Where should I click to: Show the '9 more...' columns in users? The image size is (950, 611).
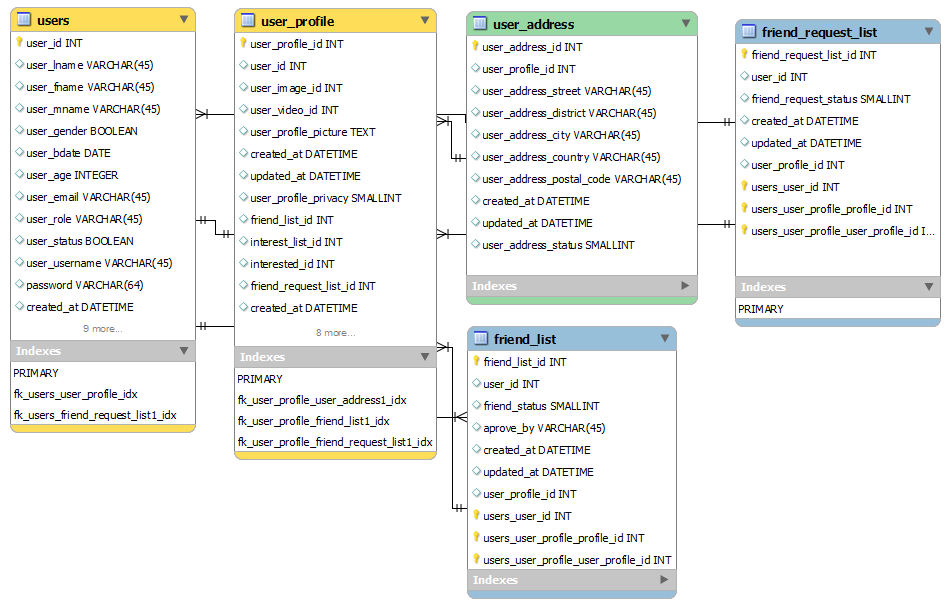[x=102, y=329]
